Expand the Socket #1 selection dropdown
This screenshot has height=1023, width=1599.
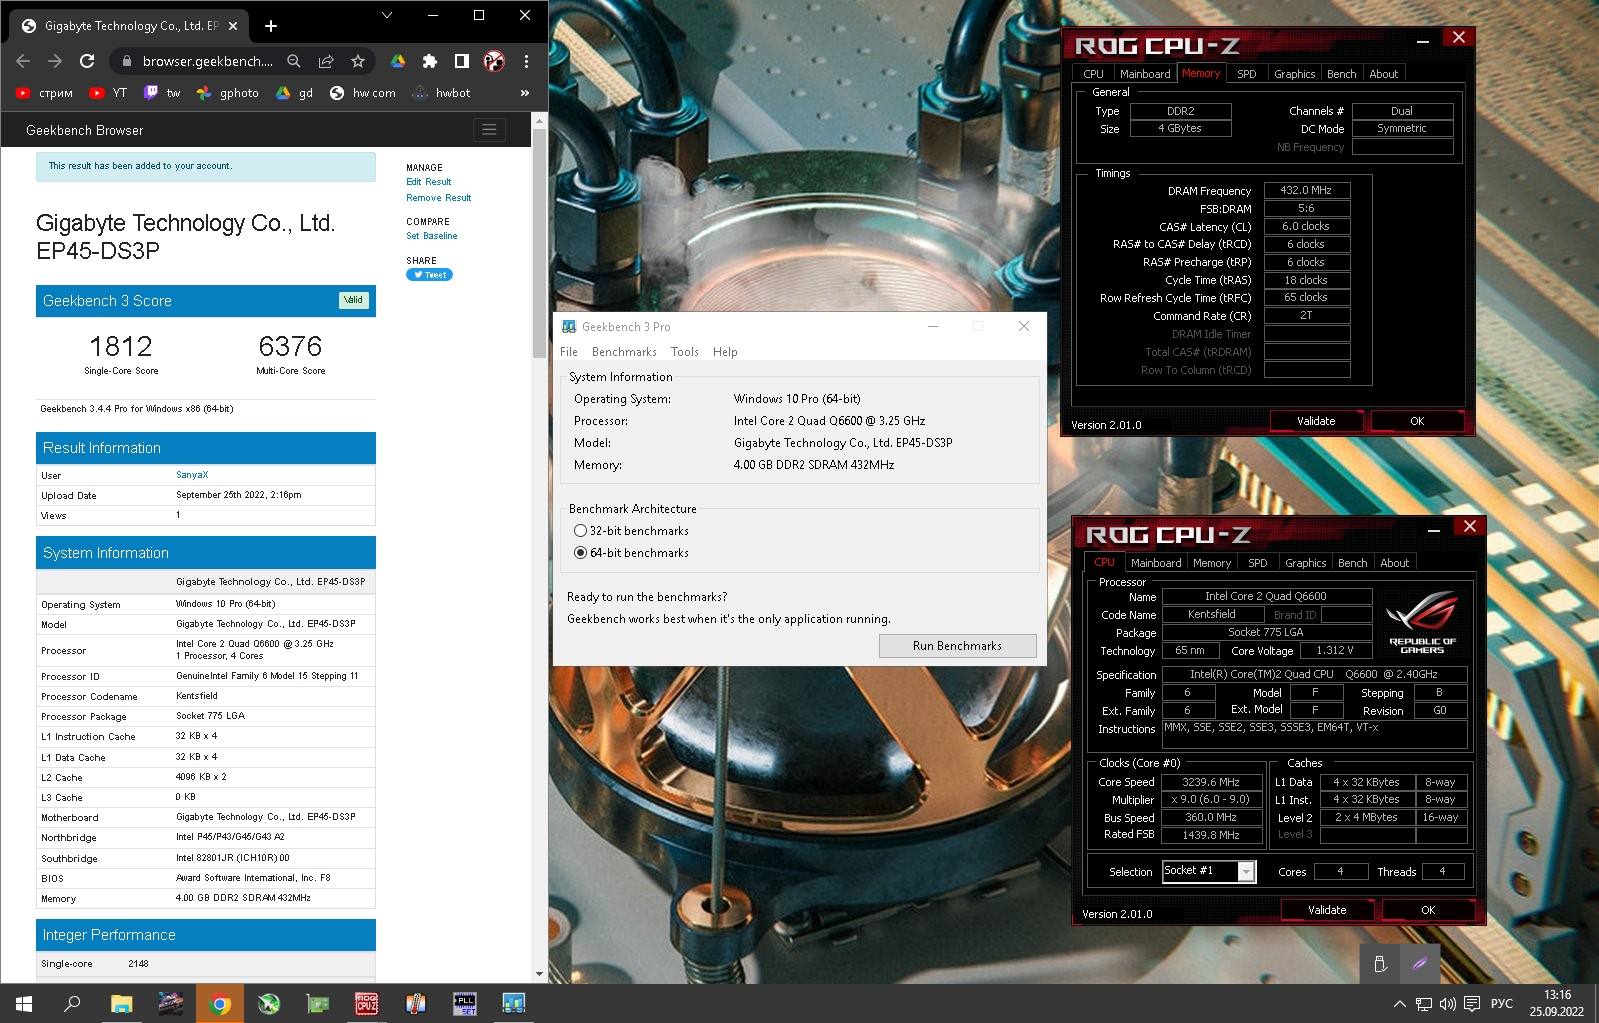1246,872
